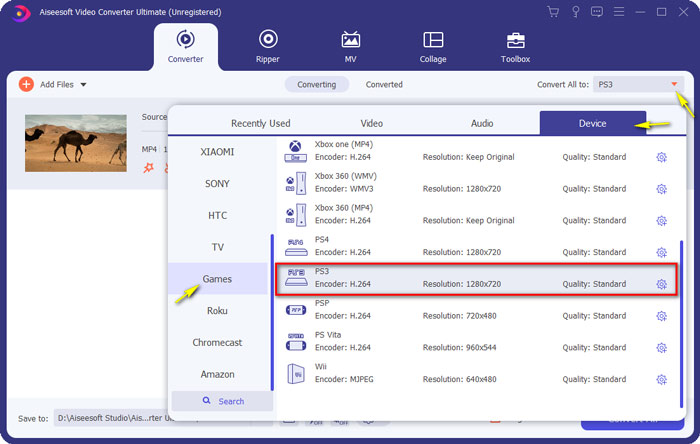The height and width of the screenshot is (444, 700).
Task: Click the PS Vita handheld icon
Action: [x=296, y=342]
